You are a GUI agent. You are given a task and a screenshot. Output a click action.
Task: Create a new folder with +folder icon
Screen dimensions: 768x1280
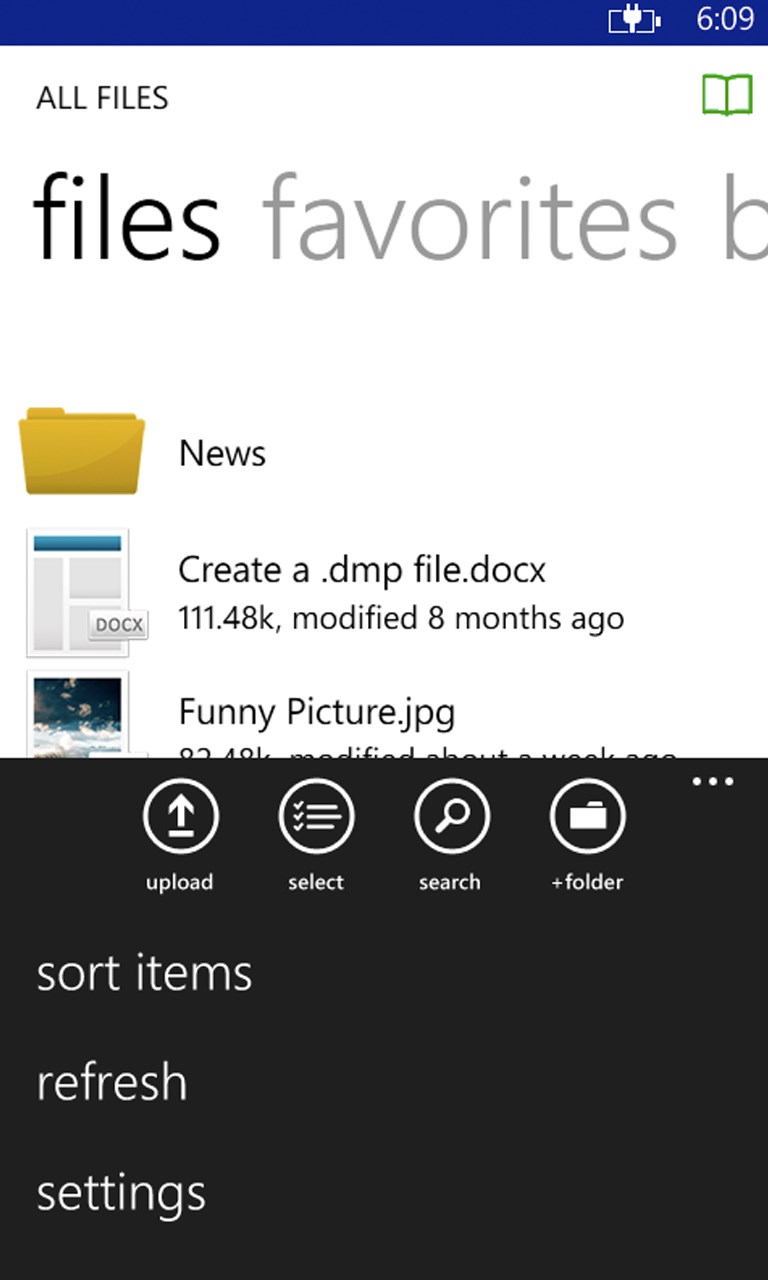point(588,816)
